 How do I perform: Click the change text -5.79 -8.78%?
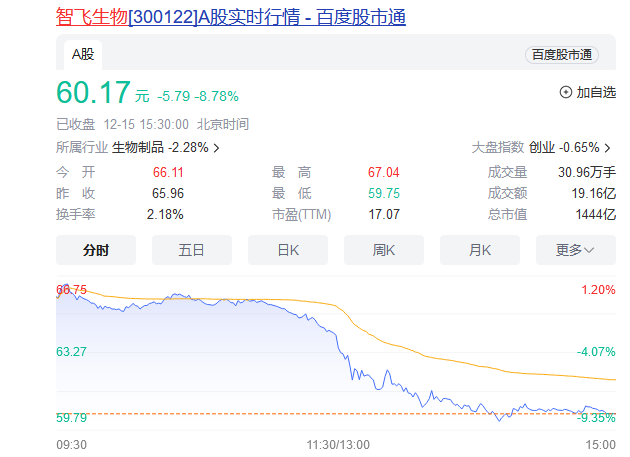(198, 96)
